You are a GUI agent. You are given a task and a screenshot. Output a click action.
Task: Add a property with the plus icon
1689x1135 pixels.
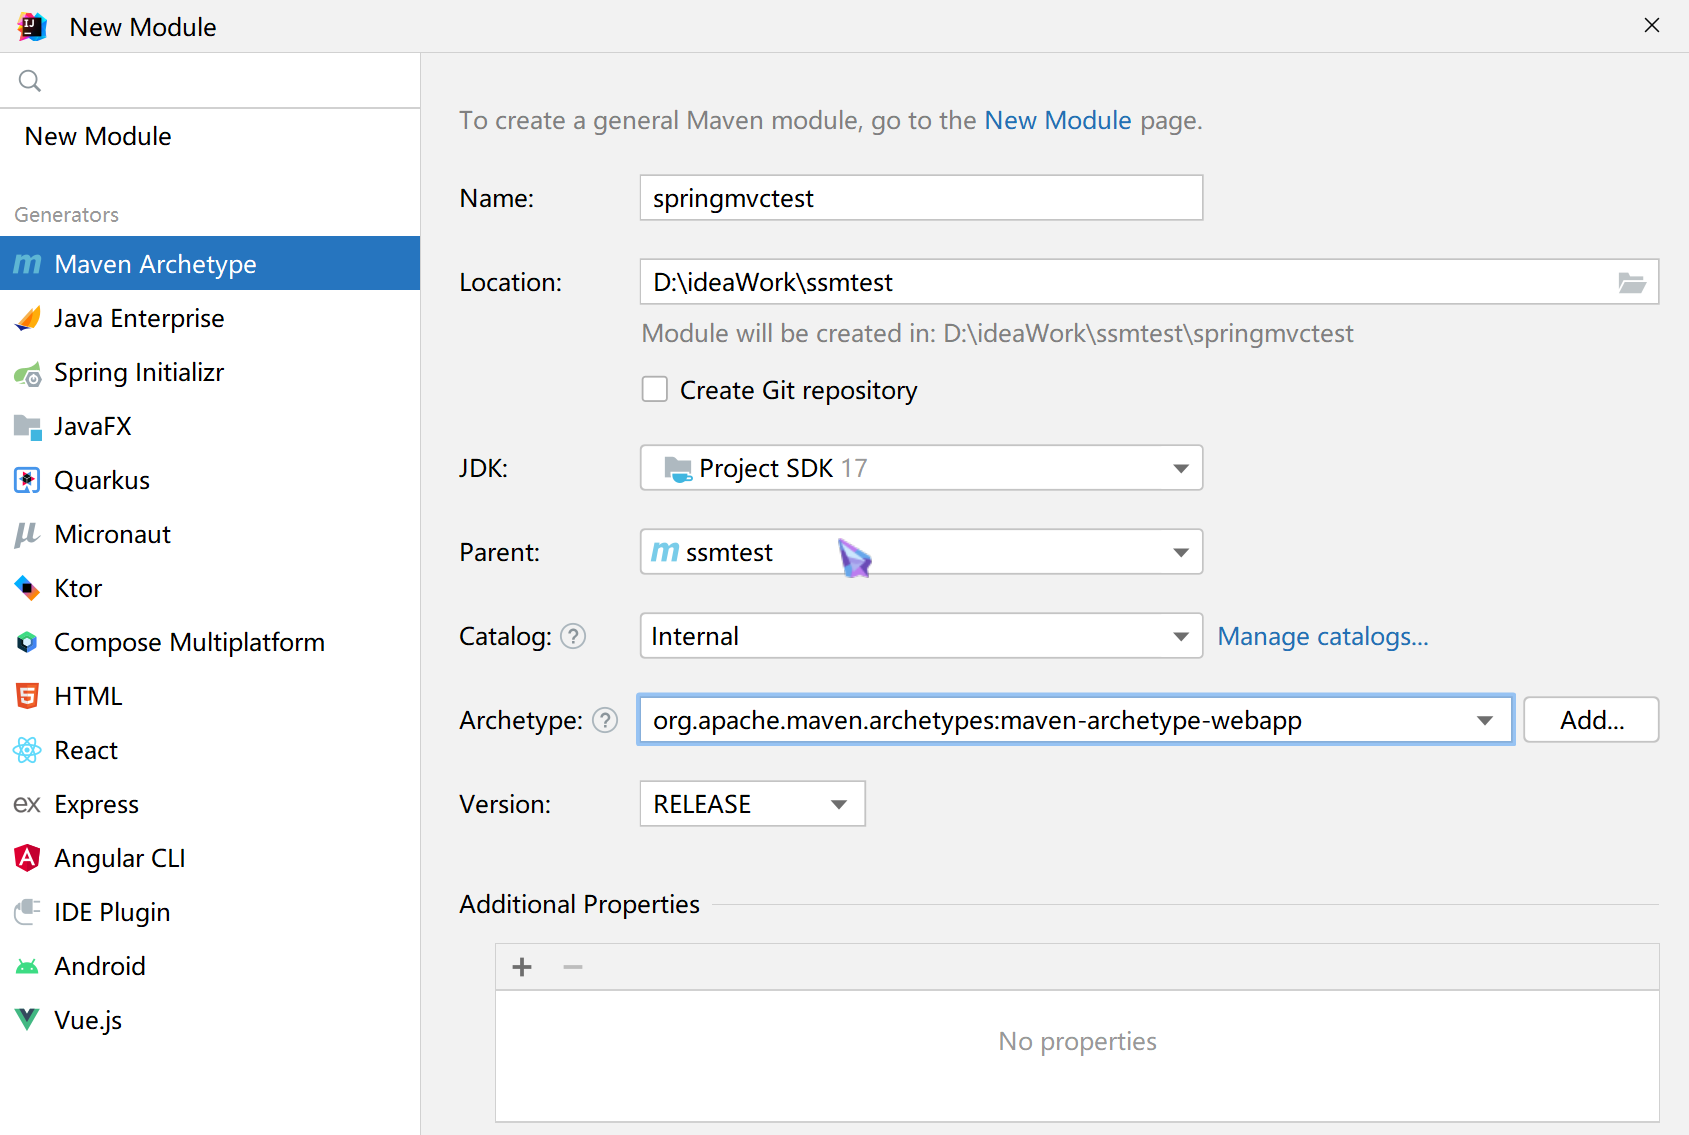coord(522,967)
